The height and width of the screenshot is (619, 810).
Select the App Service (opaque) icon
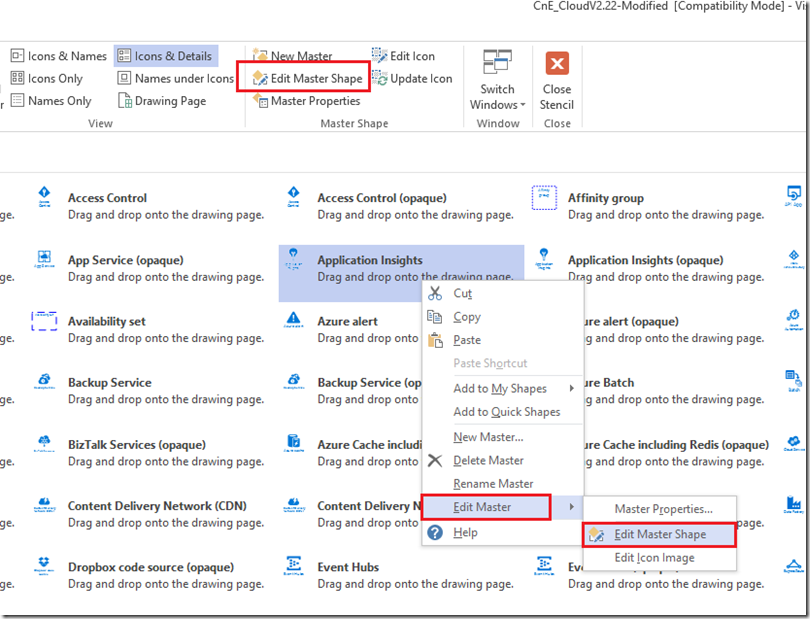click(44, 259)
